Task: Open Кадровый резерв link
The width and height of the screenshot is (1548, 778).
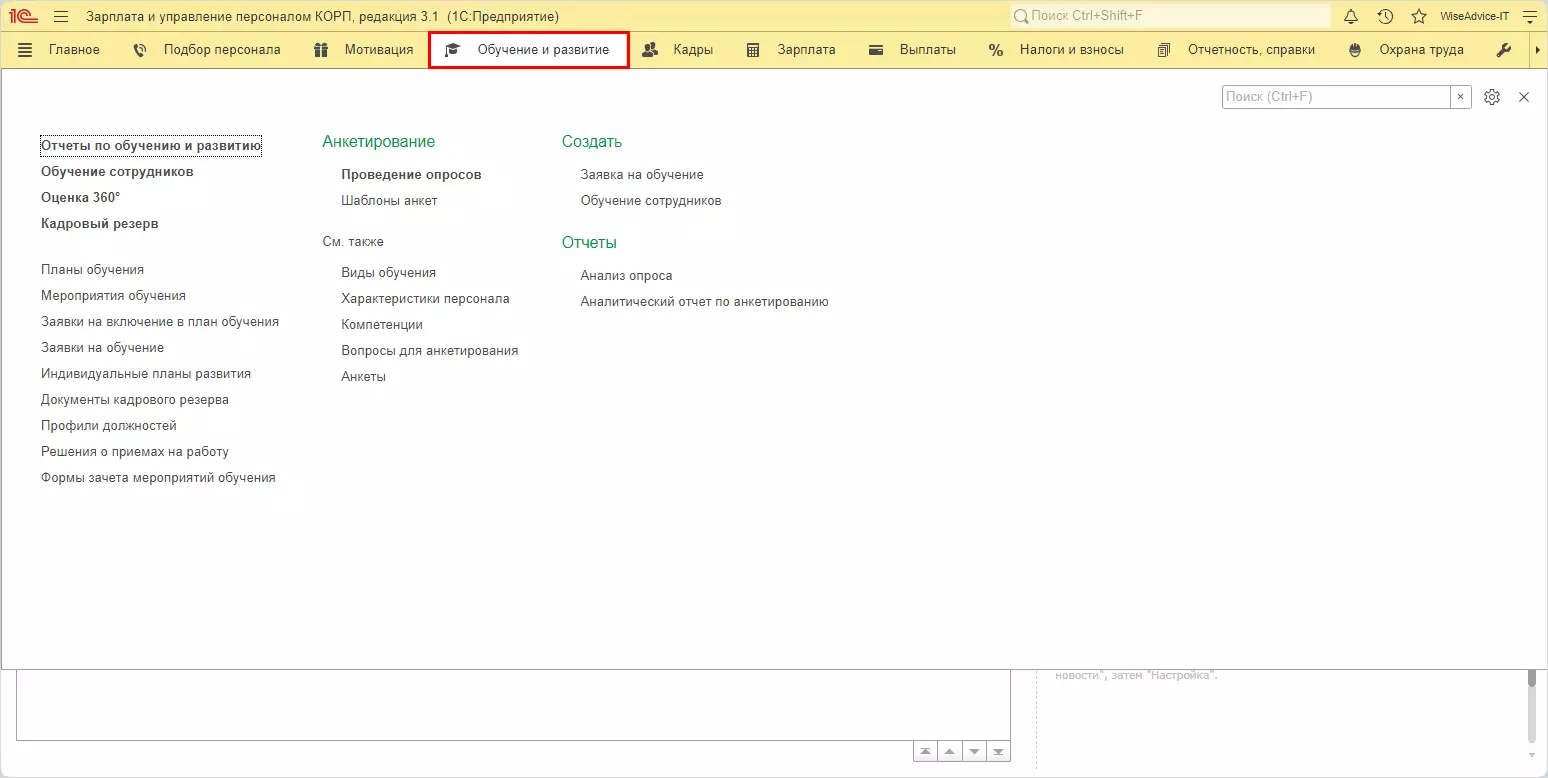Action: 99,224
